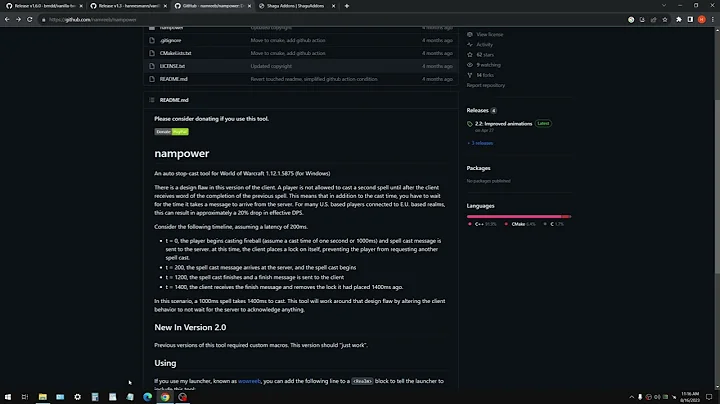Open Microsoft Edge from taskbar
Viewport: 720px width, 404px height.
[147, 397]
